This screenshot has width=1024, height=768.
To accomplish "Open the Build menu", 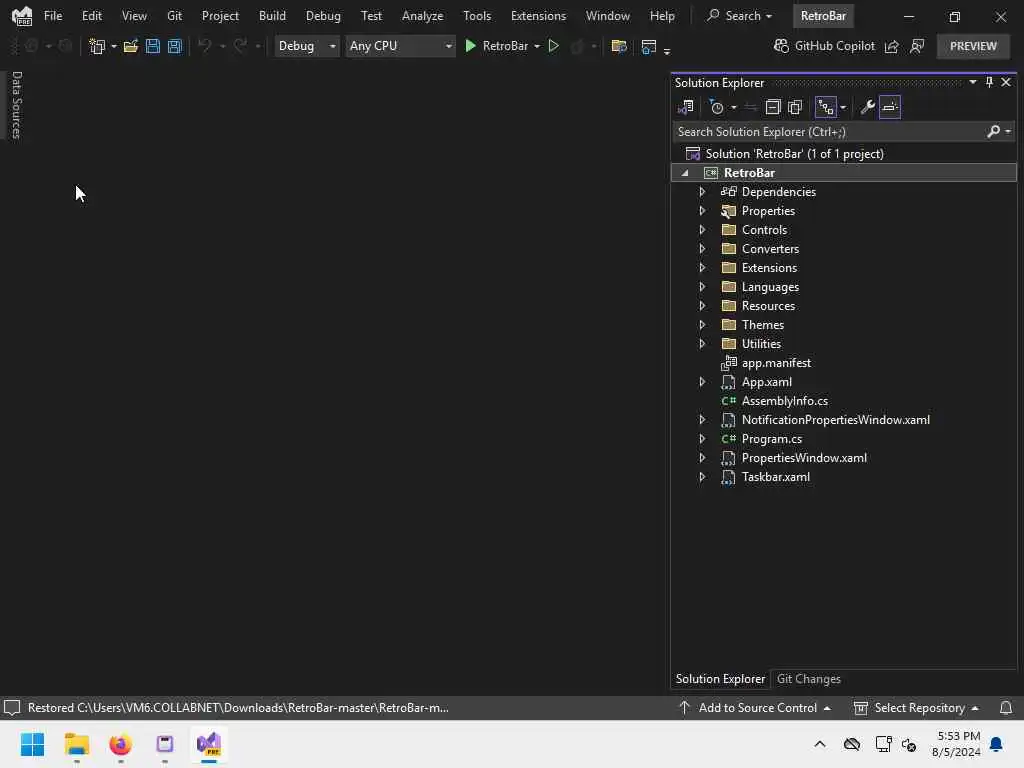I will (272, 16).
